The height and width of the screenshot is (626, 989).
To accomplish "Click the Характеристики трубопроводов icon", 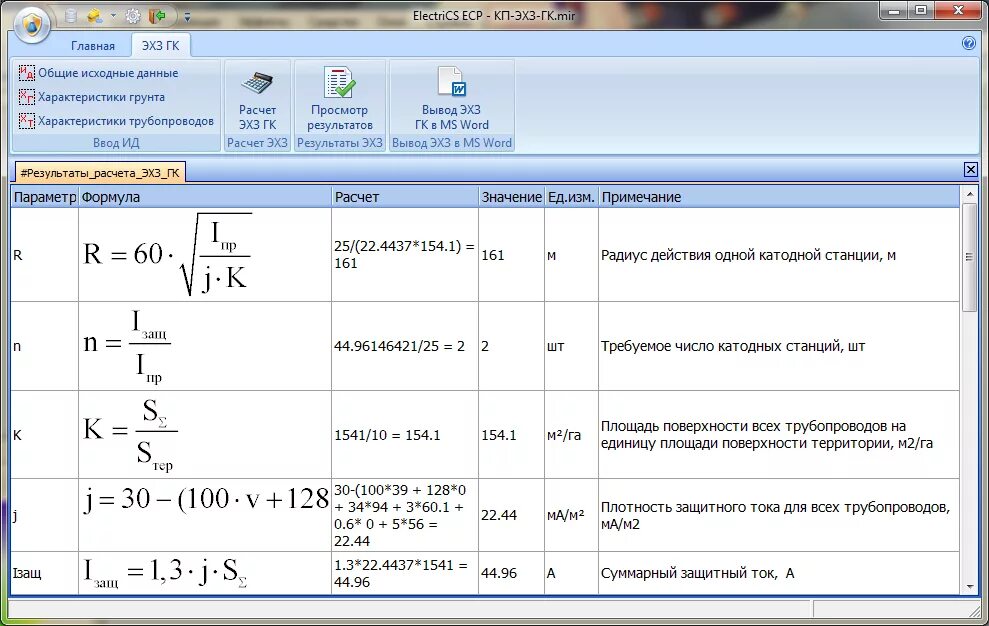I will click(26, 121).
